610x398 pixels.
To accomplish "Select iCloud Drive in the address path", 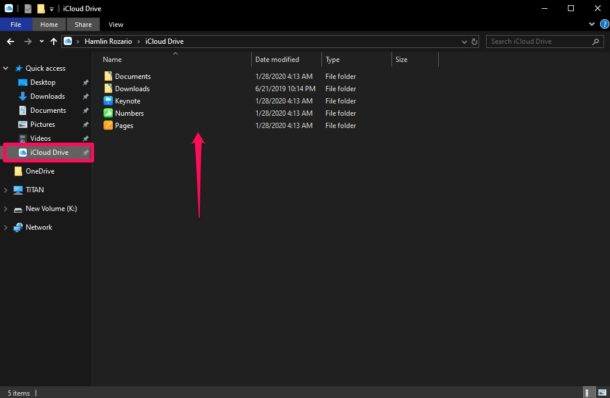I will 164,41.
